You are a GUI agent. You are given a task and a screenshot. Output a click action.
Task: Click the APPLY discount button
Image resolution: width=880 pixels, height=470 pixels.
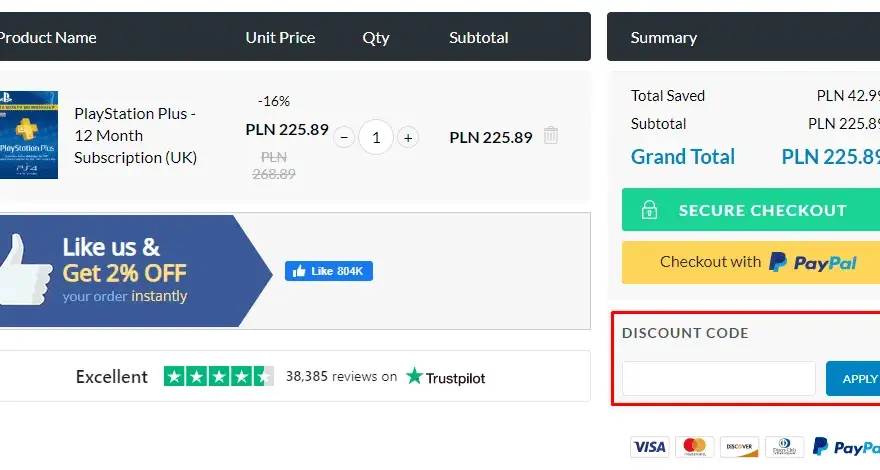pyautogui.click(x=853, y=378)
